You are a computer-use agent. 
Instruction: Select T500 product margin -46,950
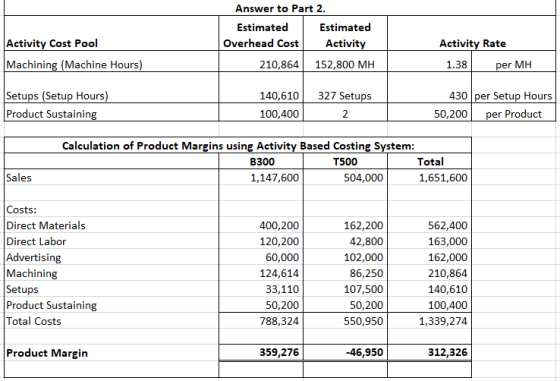click(345, 353)
